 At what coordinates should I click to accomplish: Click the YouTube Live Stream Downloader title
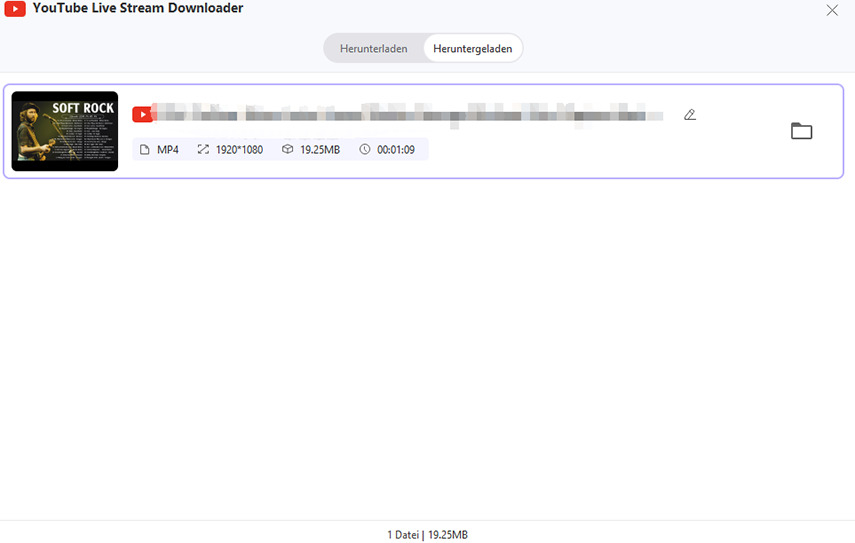138,8
